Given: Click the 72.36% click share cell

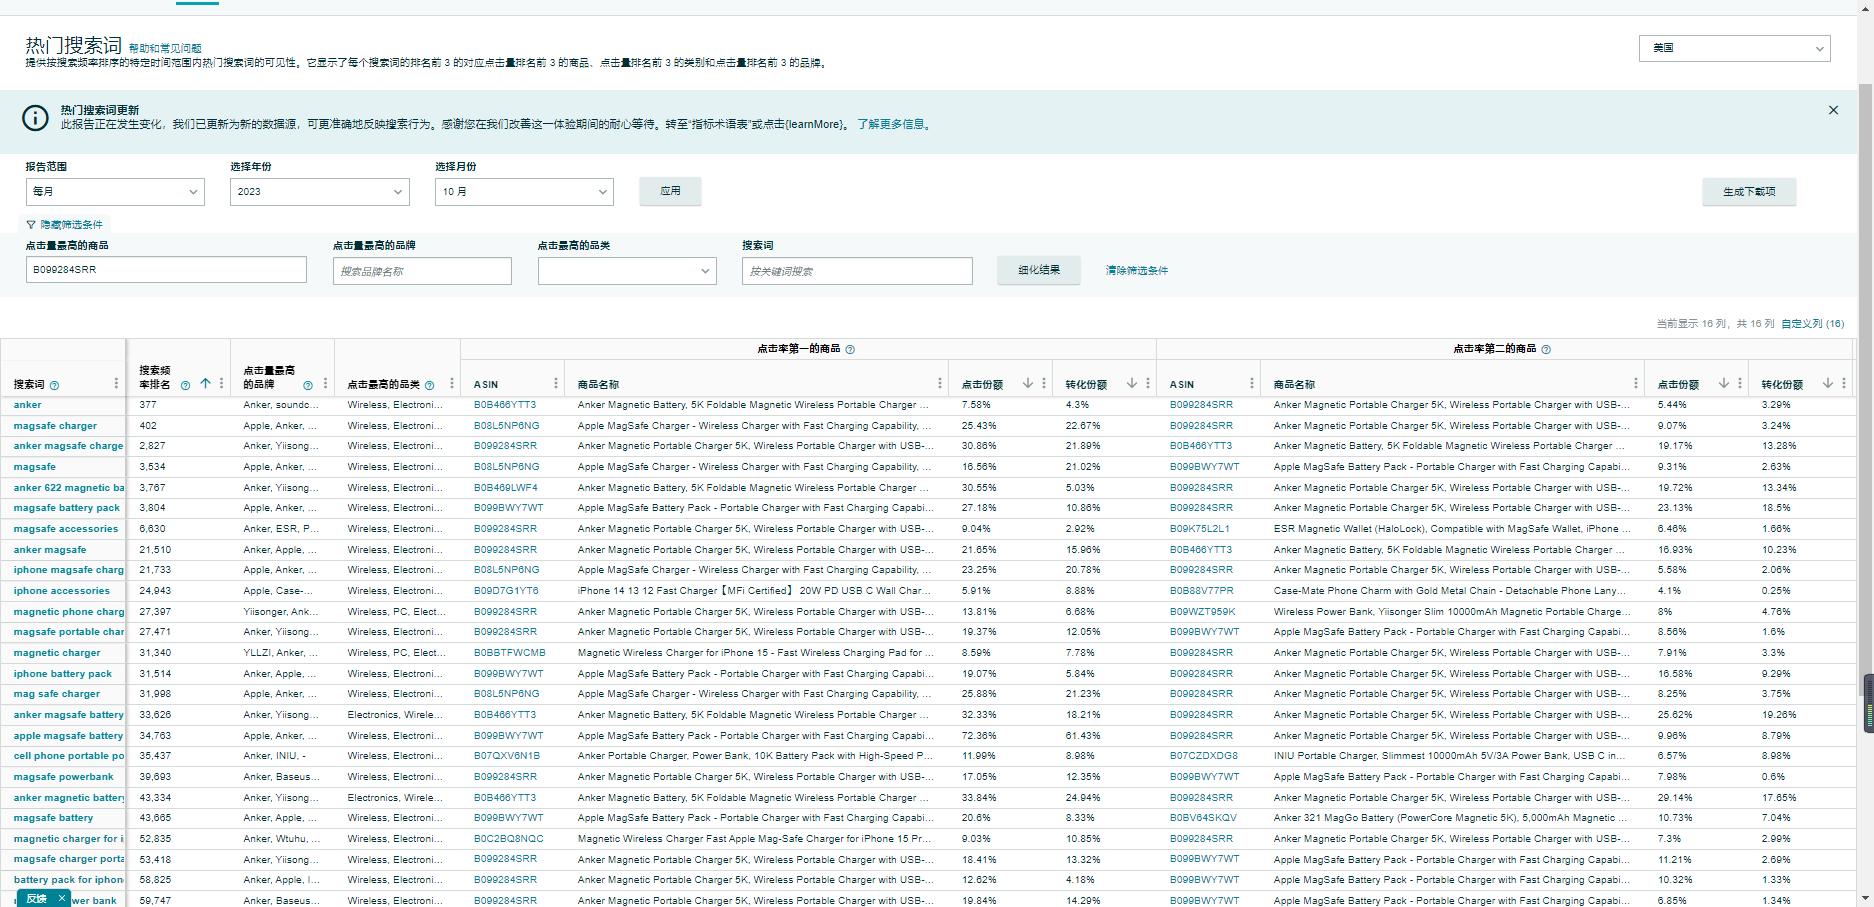Looking at the screenshot, I should click(977, 736).
